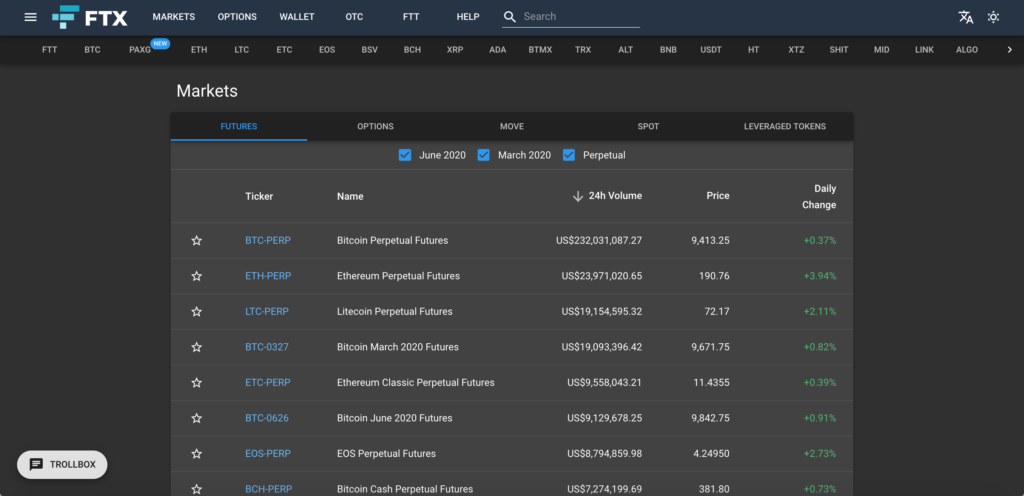The height and width of the screenshot is (496, 1024).
Task: Uncheck the Perpetual checkbox
Action: (569, 155)
